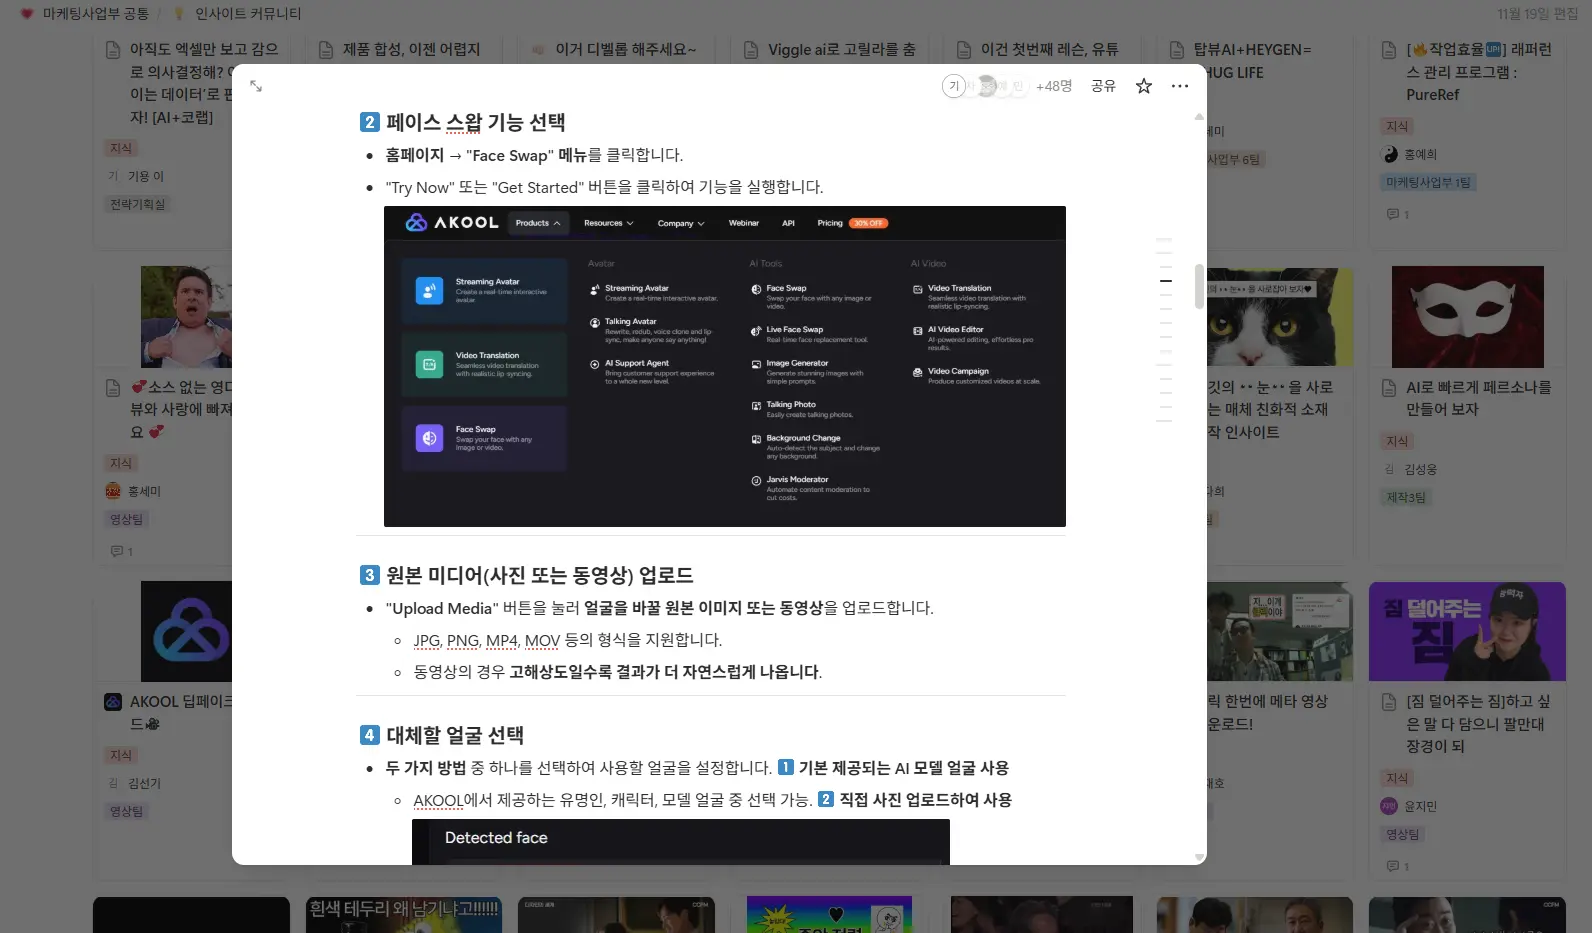Viewport: 1592px width, 933px height.
Task: Show the +48명 viewer list
Action: (1053, 86)
